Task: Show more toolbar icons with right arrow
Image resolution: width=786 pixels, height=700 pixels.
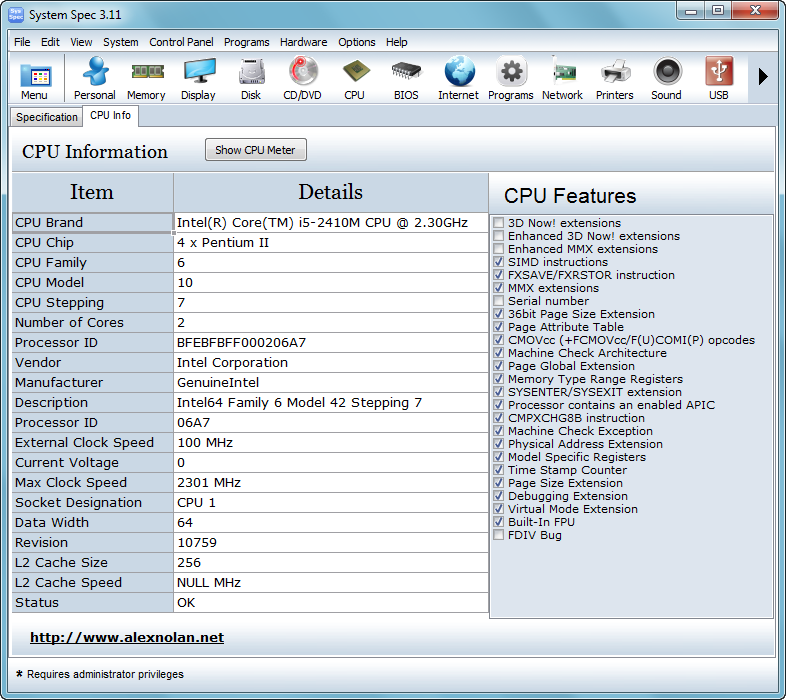Action: (x=763, y=77)
